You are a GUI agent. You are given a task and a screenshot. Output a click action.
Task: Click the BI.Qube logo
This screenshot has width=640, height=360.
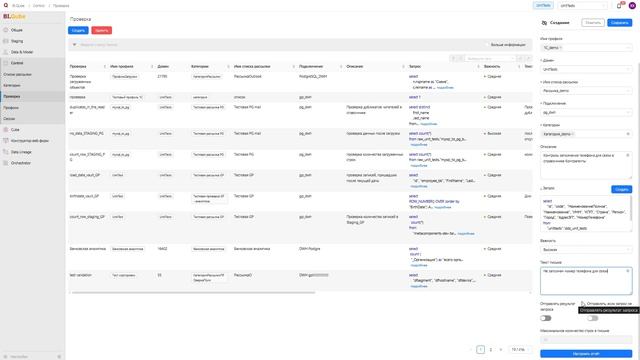tap(14, 16)
